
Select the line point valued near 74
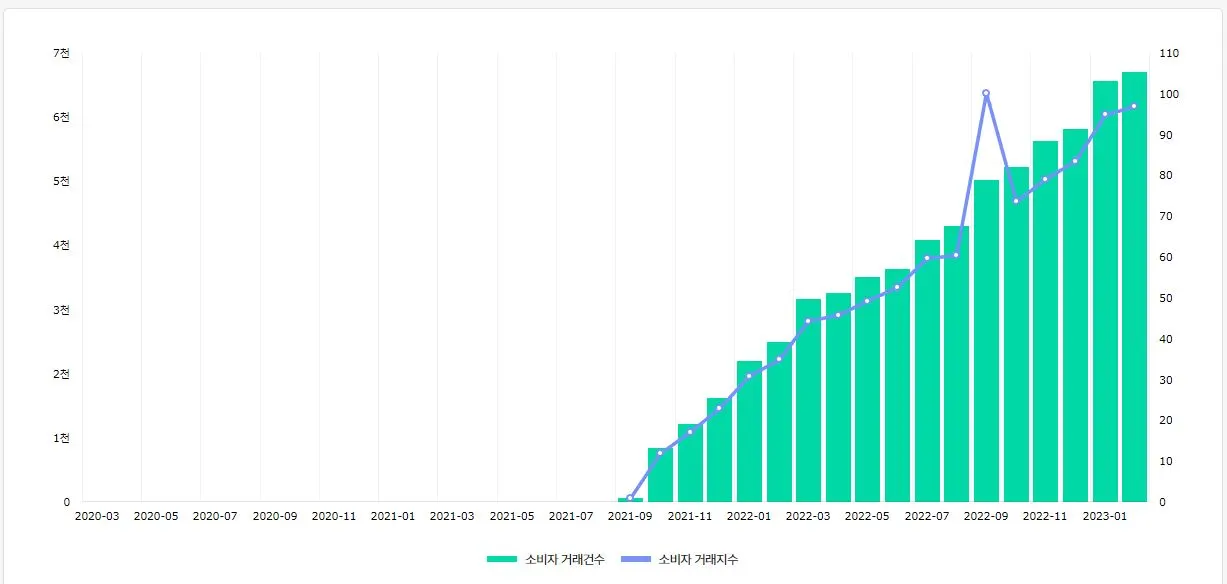click(1016, 200)
